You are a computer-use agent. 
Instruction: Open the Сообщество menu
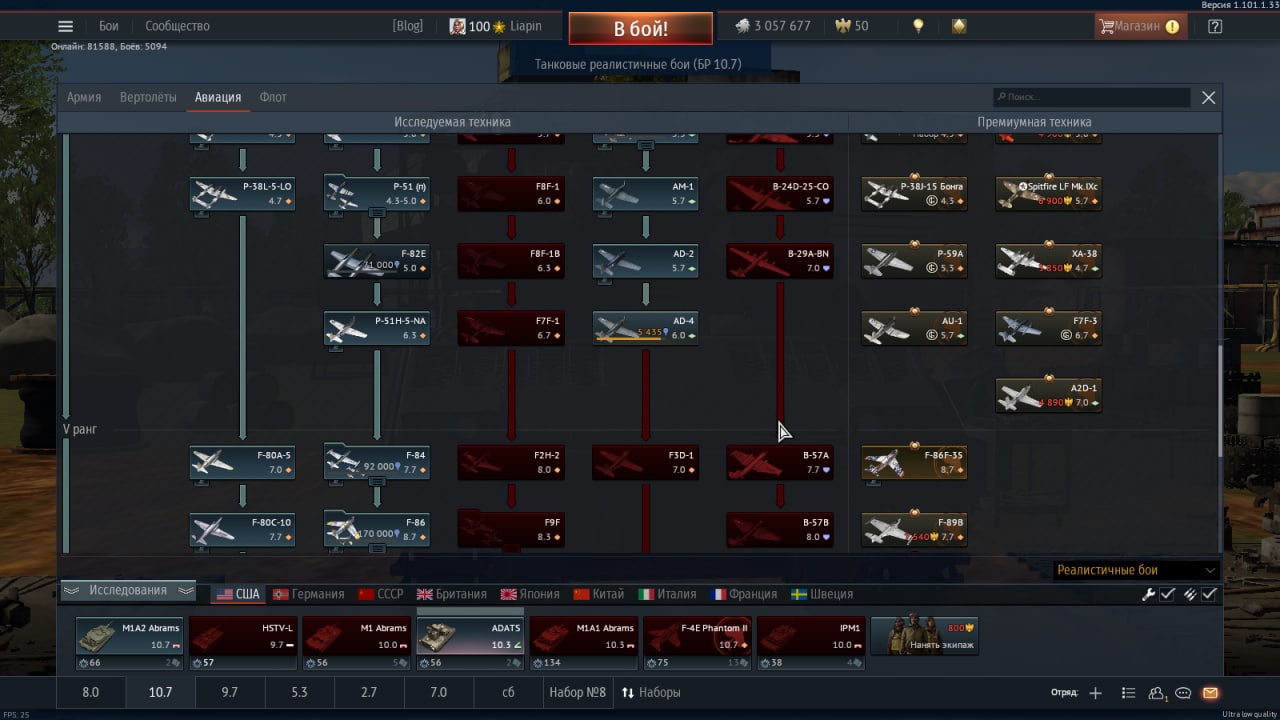click(x=177, y=26)
